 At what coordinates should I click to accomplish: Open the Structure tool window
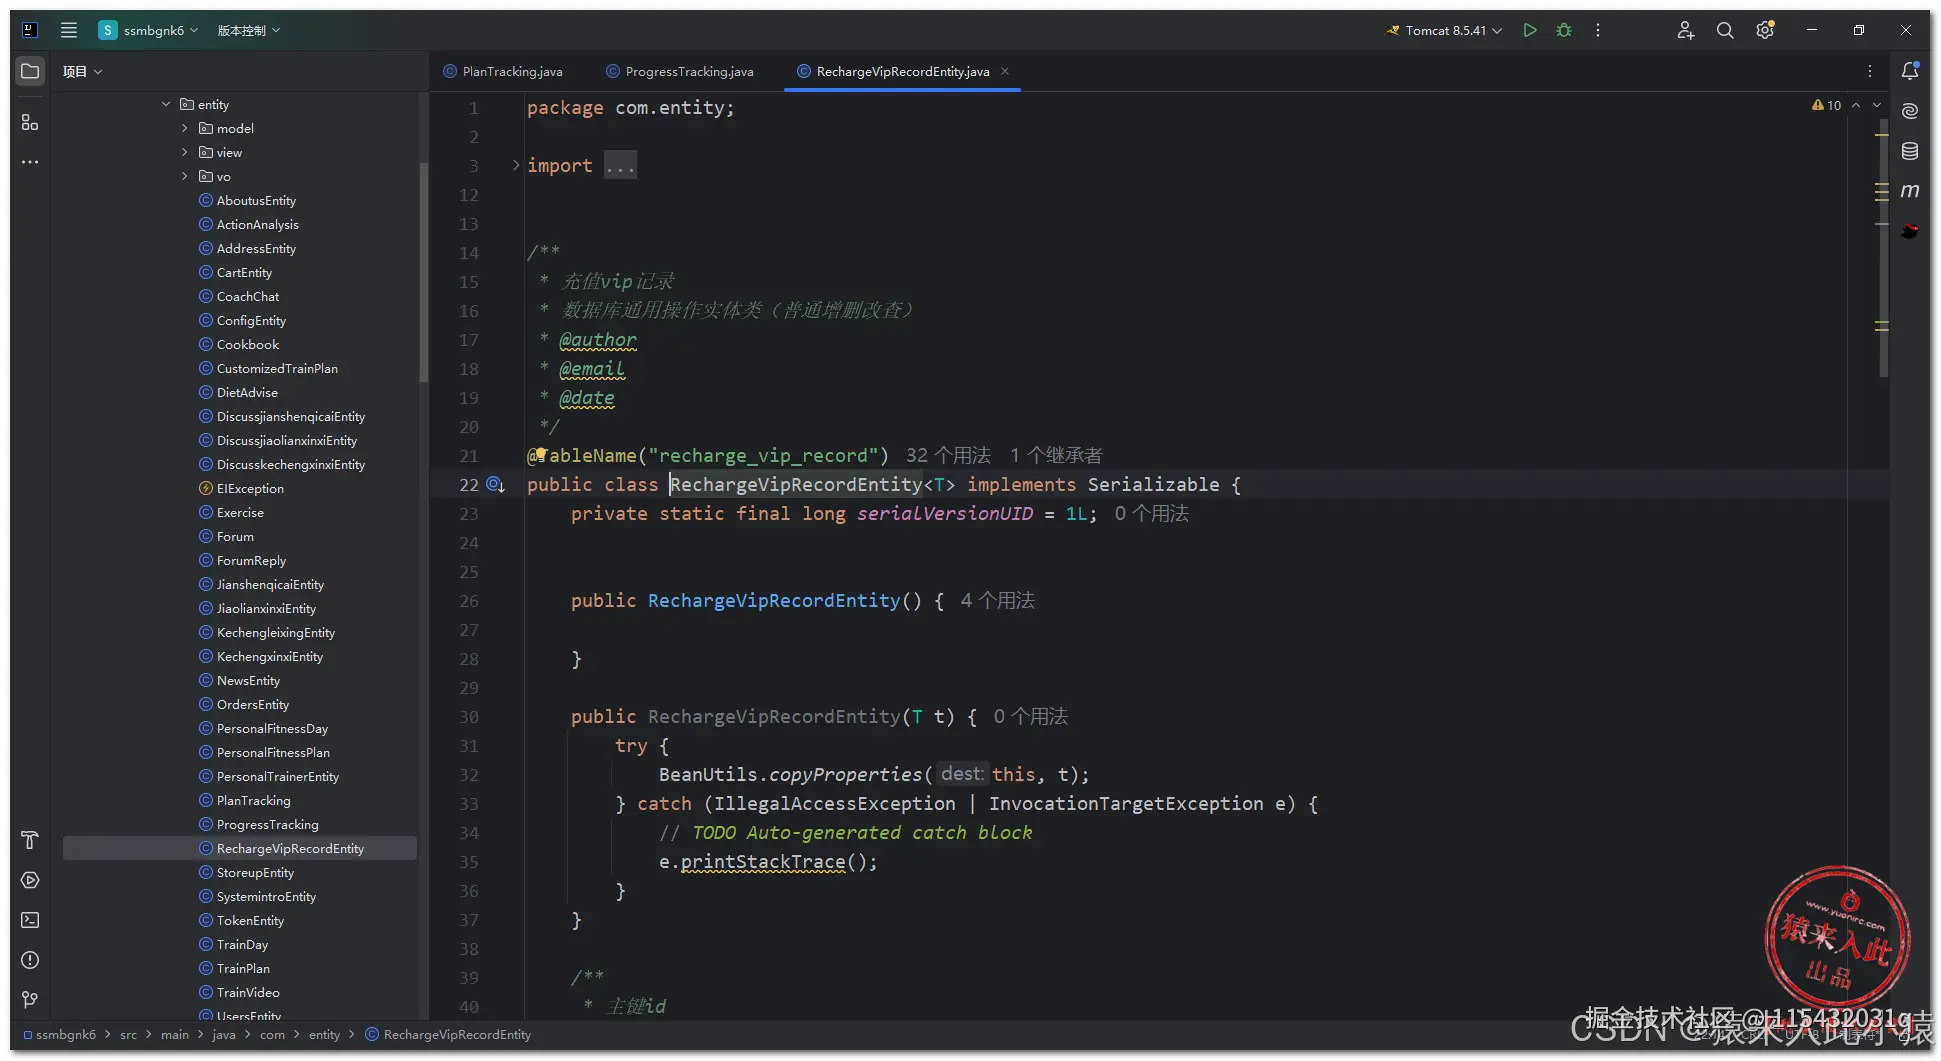click(30, 122)
